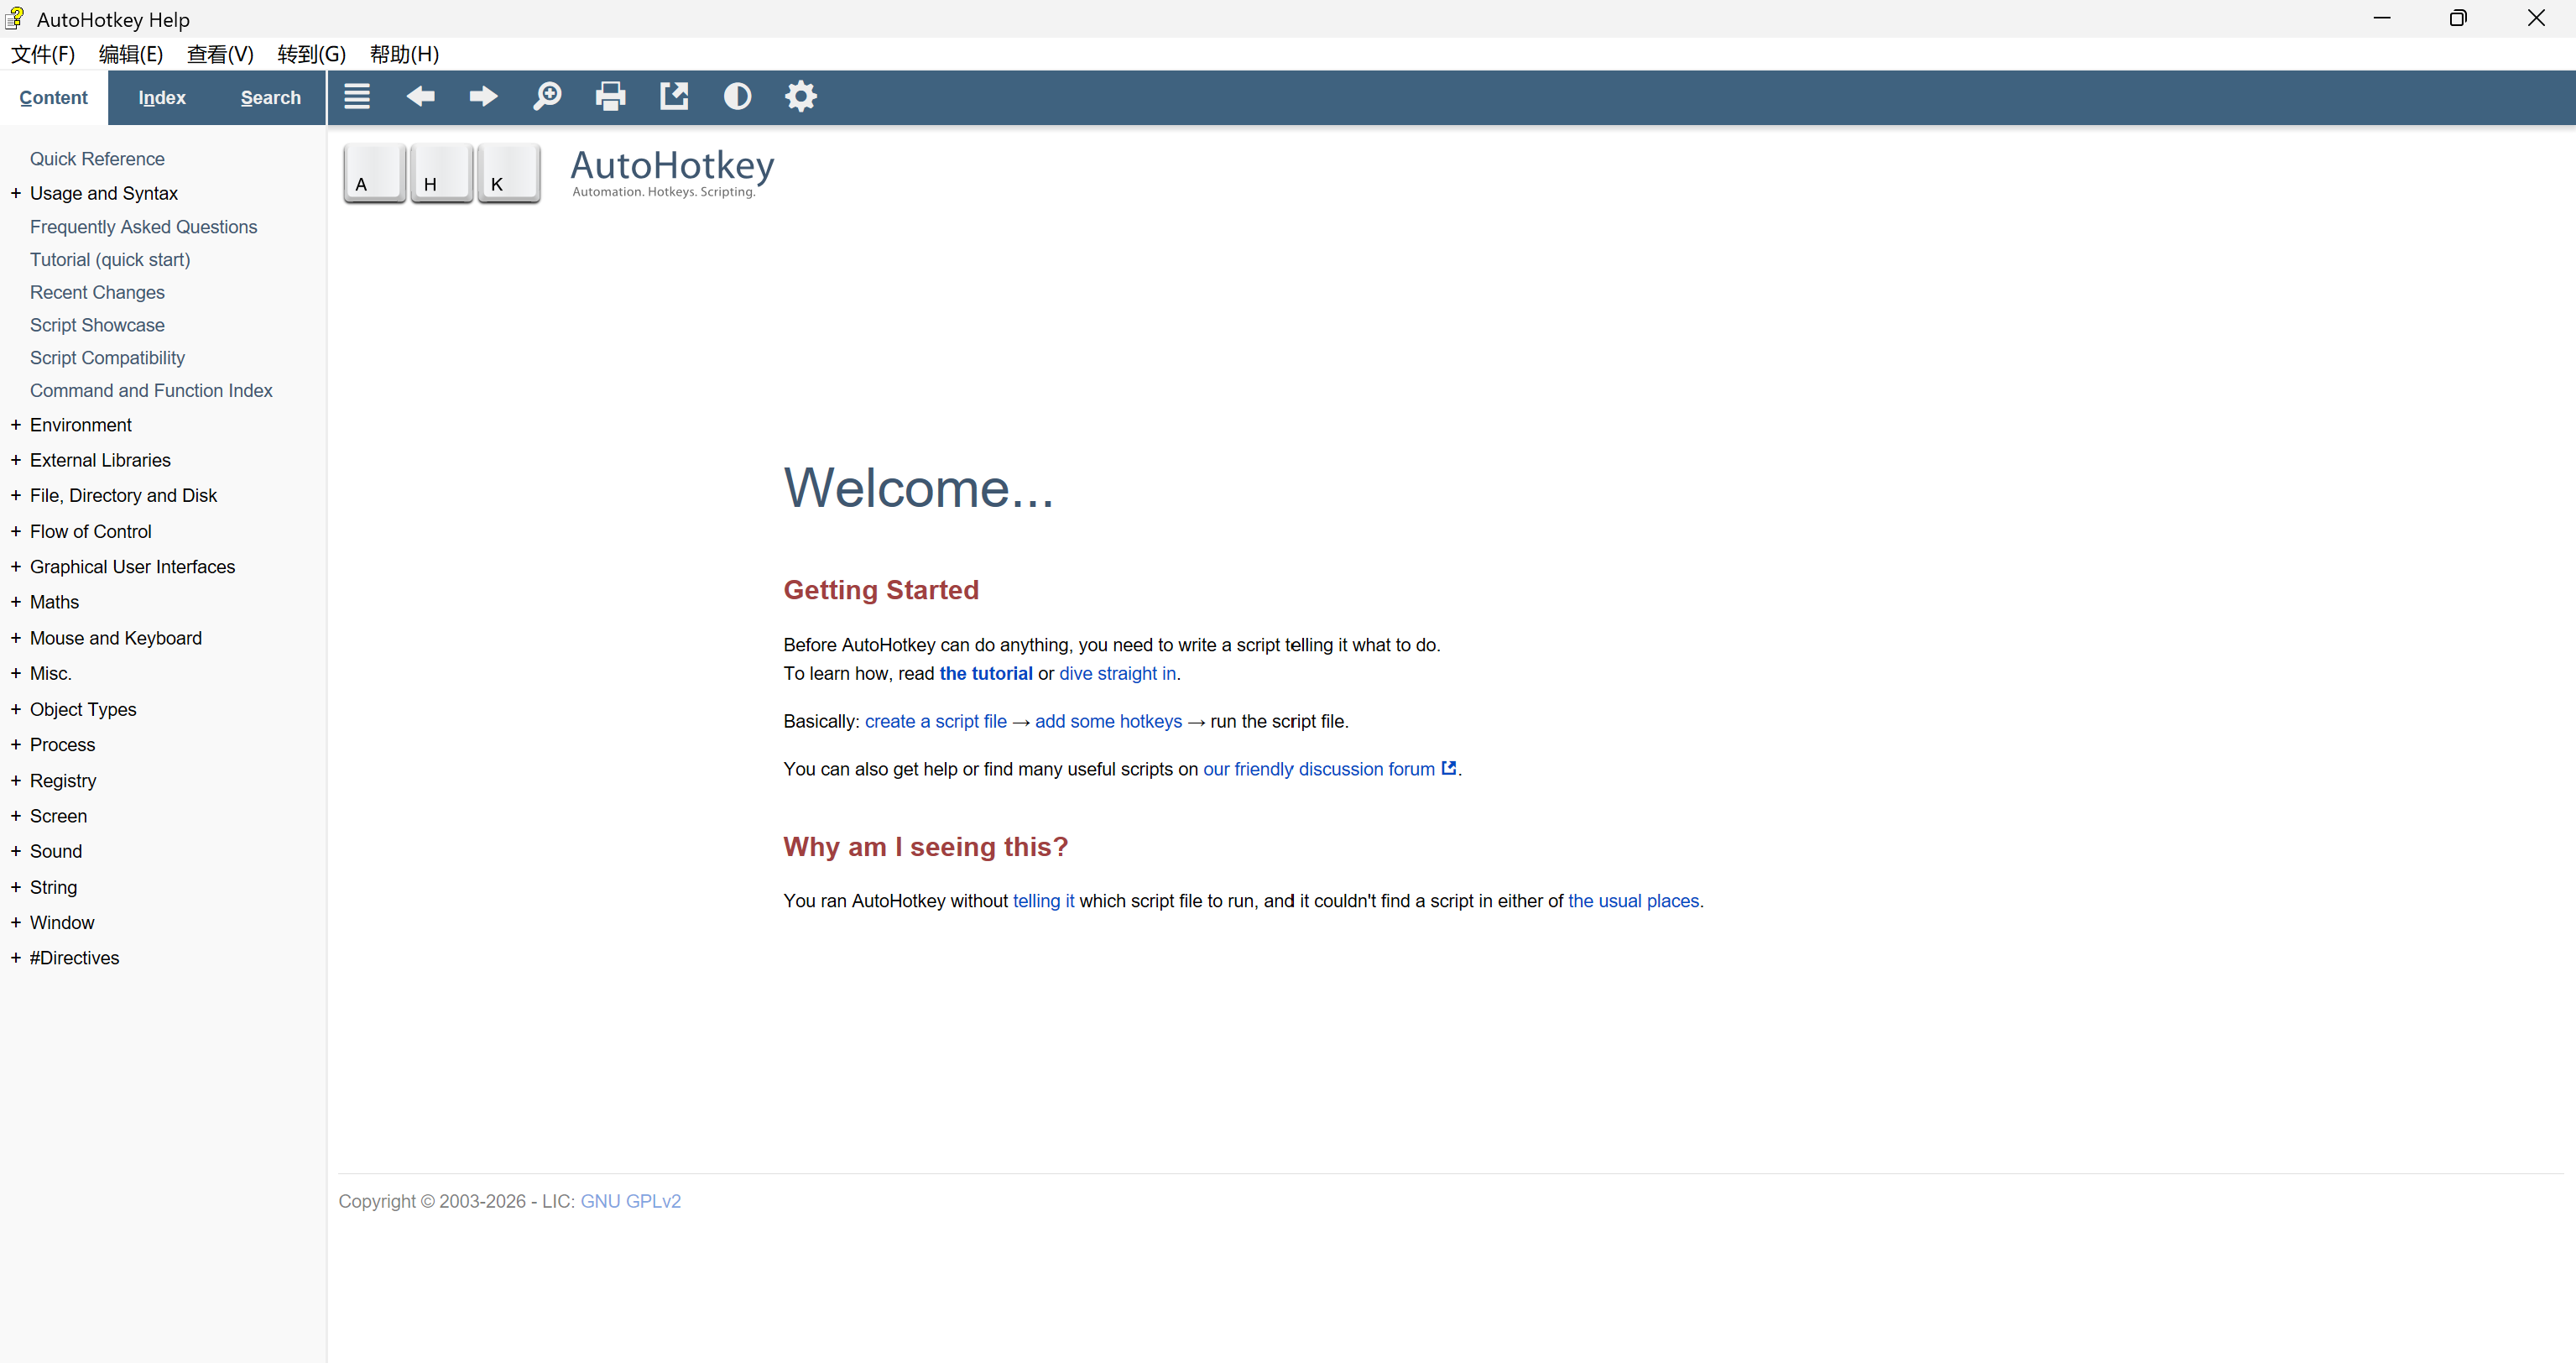This screenshot has height=1363, width=2576.
Task: Close the AutoHotkey Help window
Action: coord(2536,18)
